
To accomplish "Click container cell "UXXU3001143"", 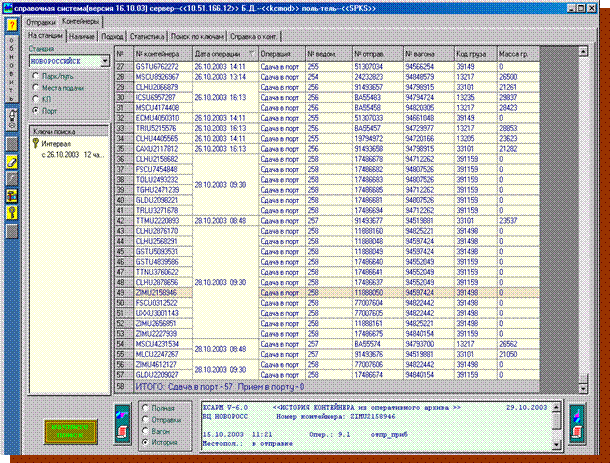I will [163, 313].
